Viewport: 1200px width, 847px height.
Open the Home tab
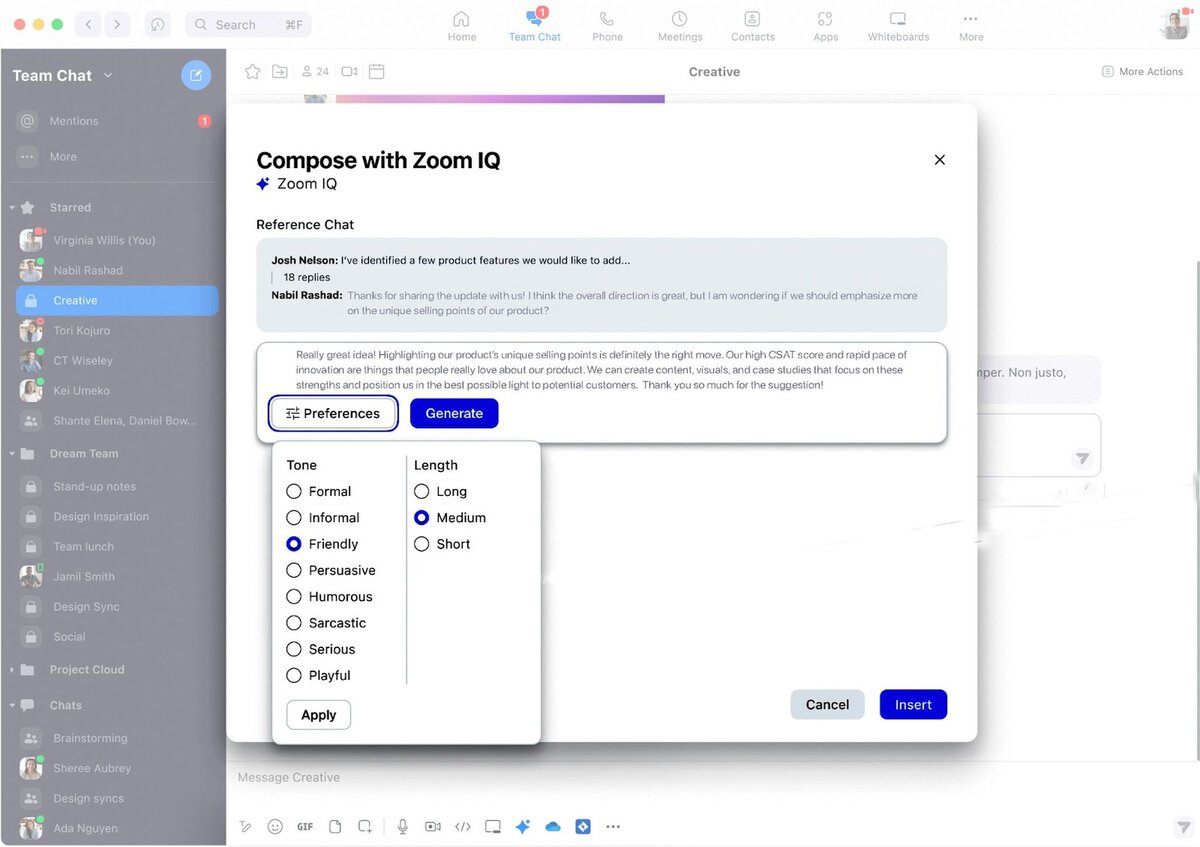coord(461,26)
